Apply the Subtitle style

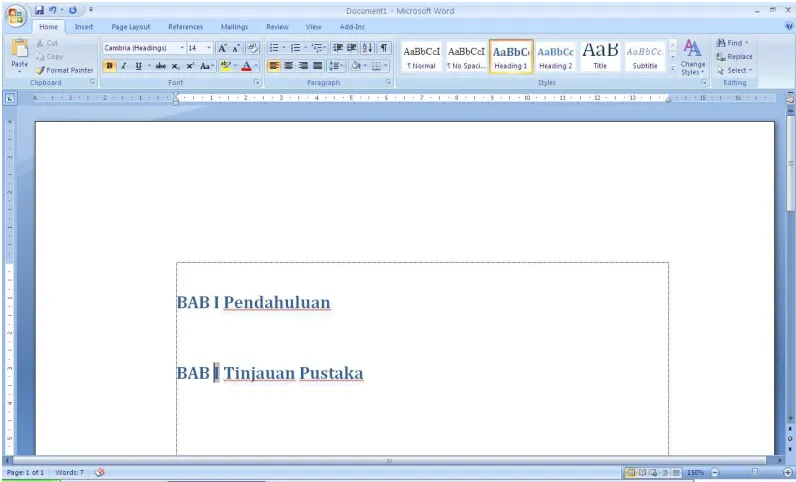tap(645, 57)
